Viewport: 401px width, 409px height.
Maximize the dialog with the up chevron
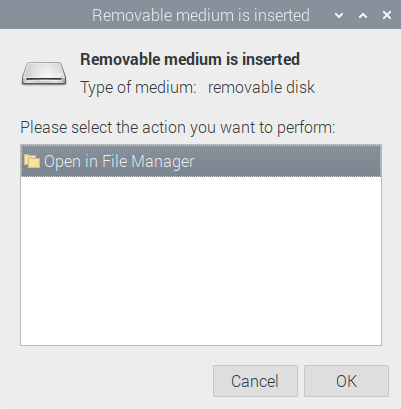[x=363, y=15]
